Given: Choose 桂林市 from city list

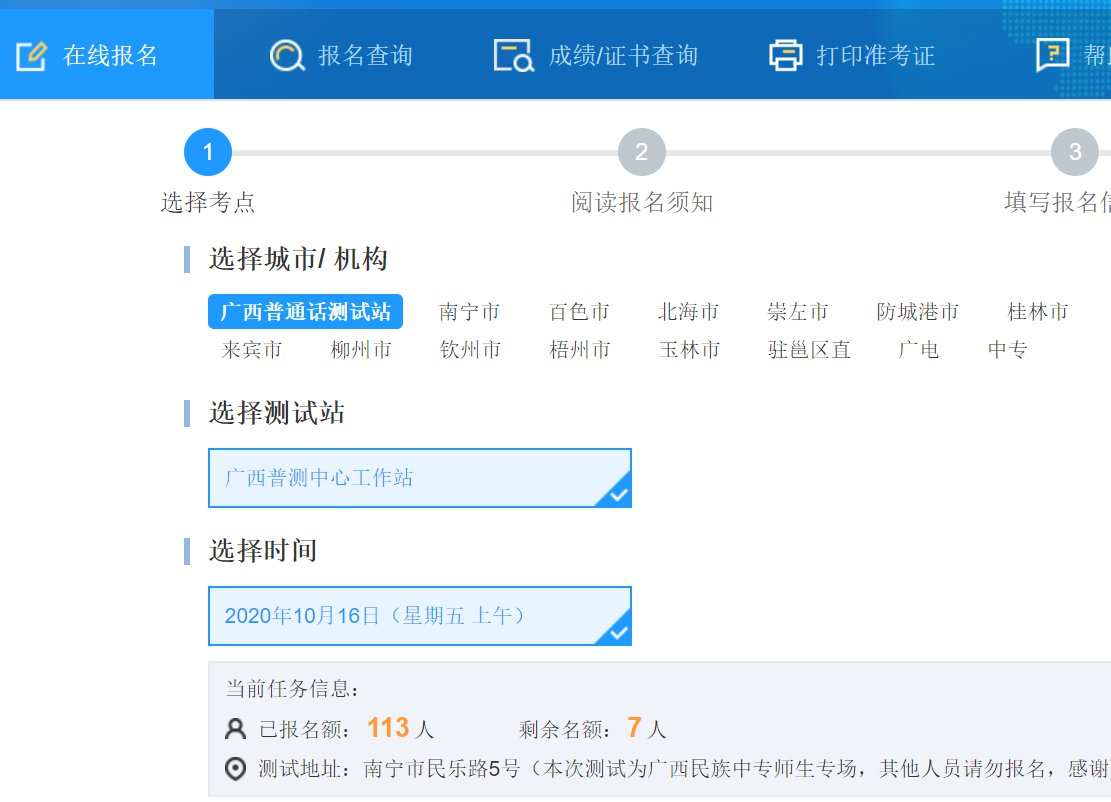Looking at the screenshot, I should click(1037, 312).
